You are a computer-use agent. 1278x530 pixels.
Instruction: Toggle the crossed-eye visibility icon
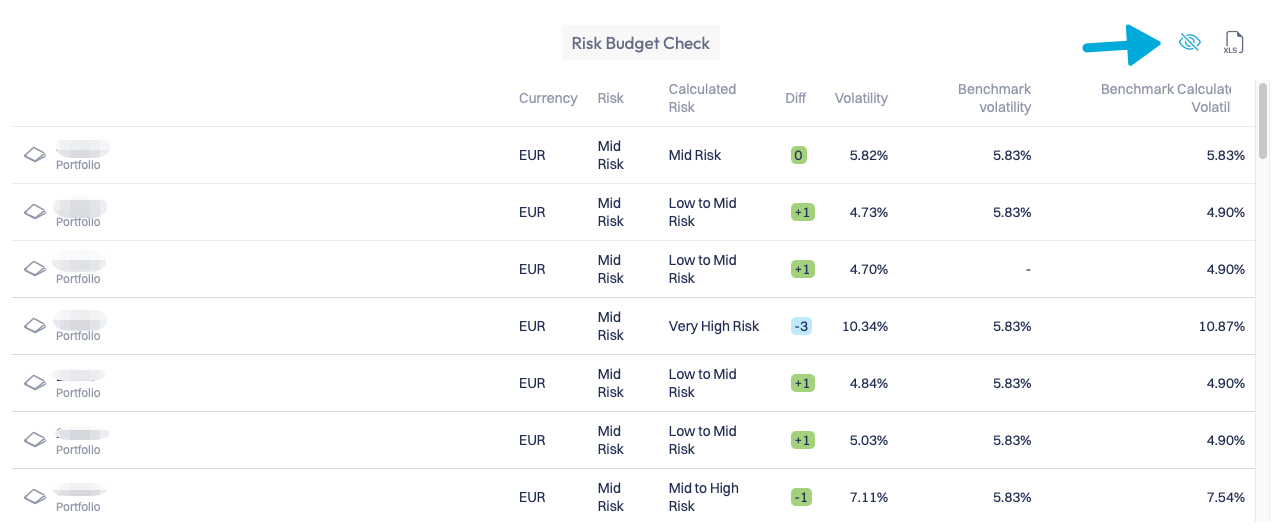[x=1189, y=42]
